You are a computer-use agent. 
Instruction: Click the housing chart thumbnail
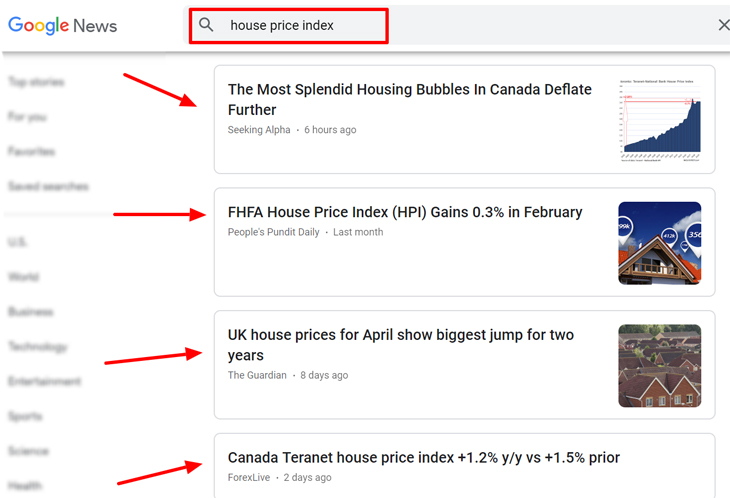659,119
